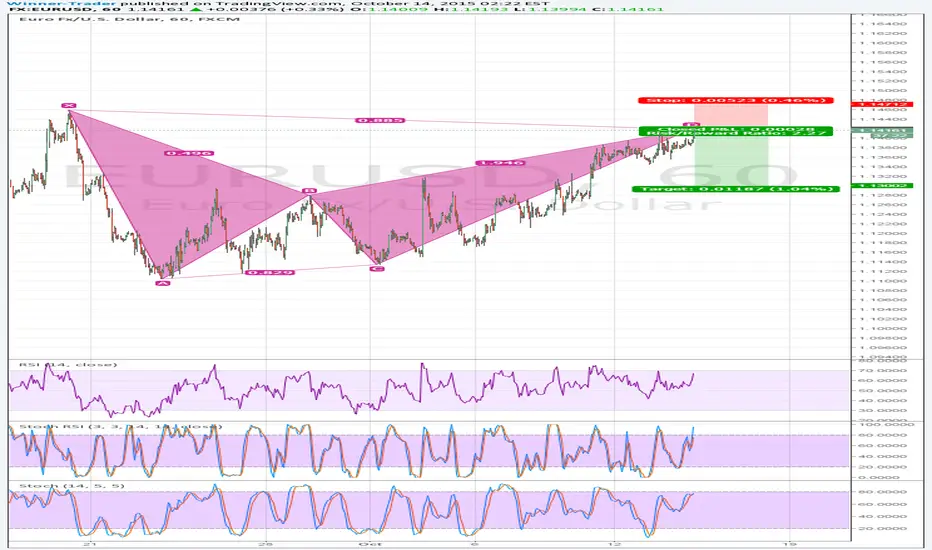
Task: Click the 1.16200 price scale value
Action: coord(883,33)
